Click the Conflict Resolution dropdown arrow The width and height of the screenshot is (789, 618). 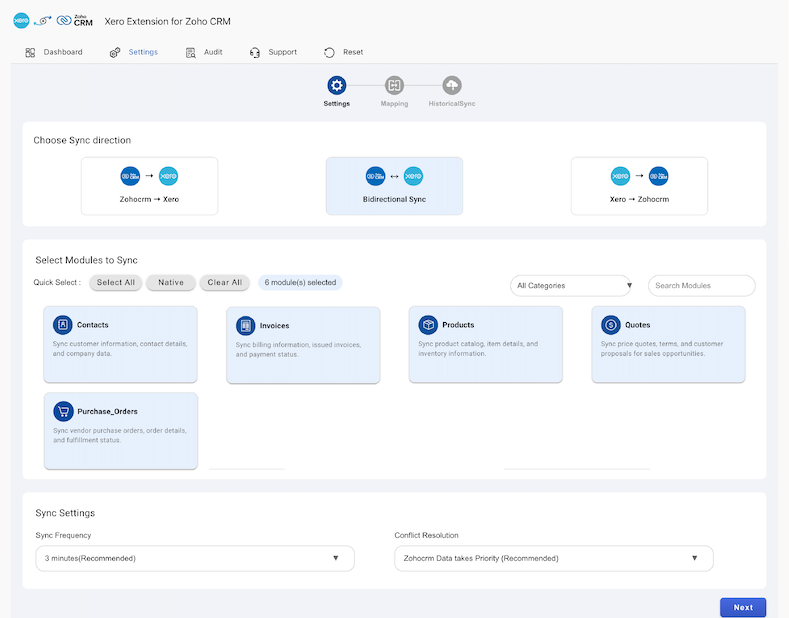point(694,558)
